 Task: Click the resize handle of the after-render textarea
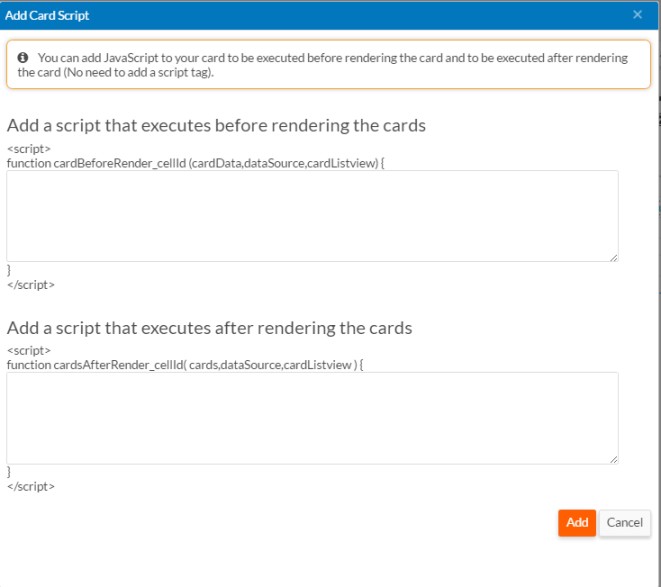click(x=613, y=459)
